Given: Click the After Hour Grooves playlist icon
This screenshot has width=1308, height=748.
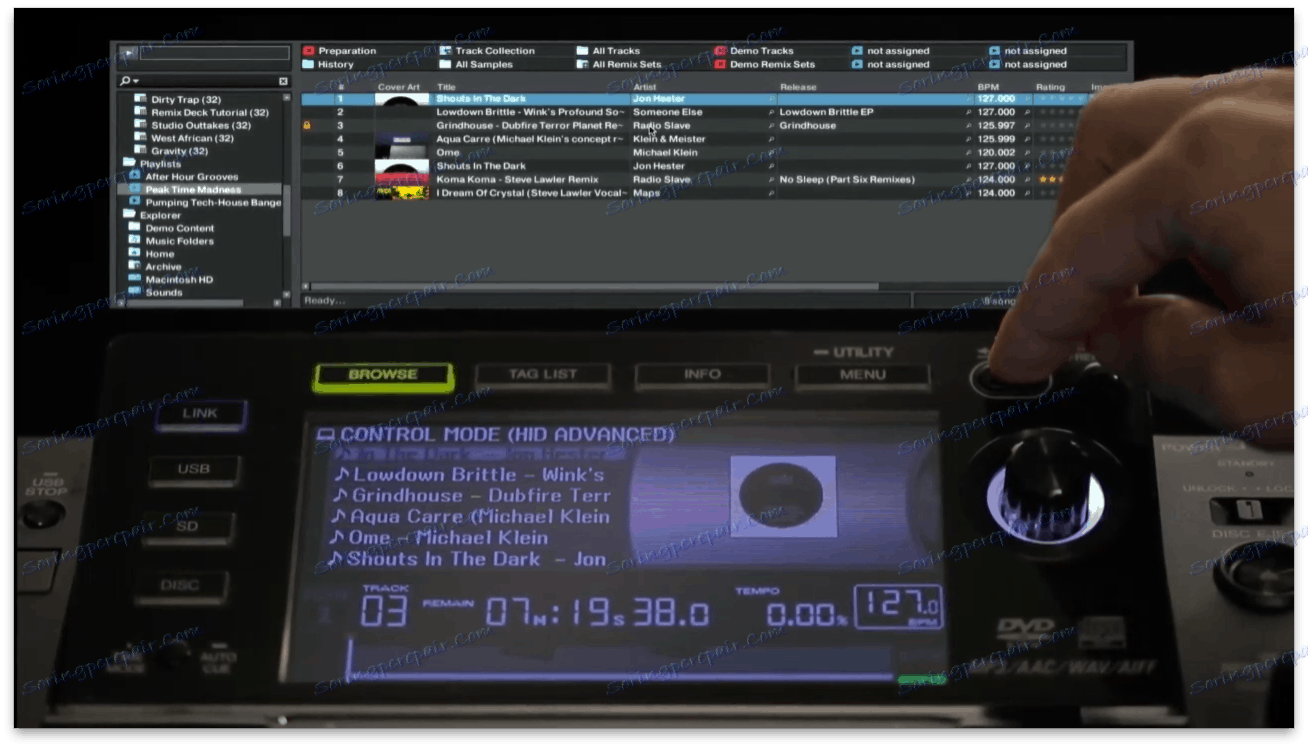Looking at the screenshot, I should pos(135,177).
